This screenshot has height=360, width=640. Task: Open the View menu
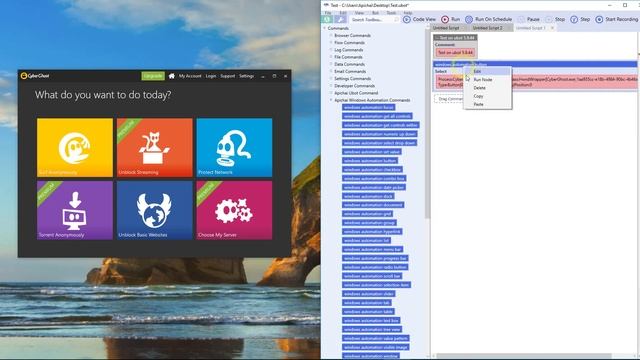359,13
